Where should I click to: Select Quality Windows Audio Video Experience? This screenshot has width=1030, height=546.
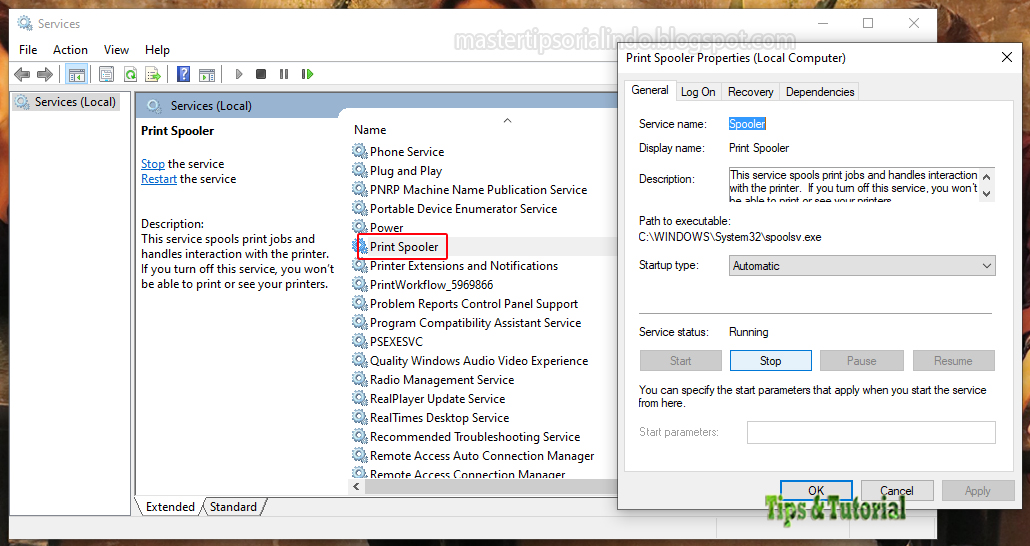pos(479,361)
